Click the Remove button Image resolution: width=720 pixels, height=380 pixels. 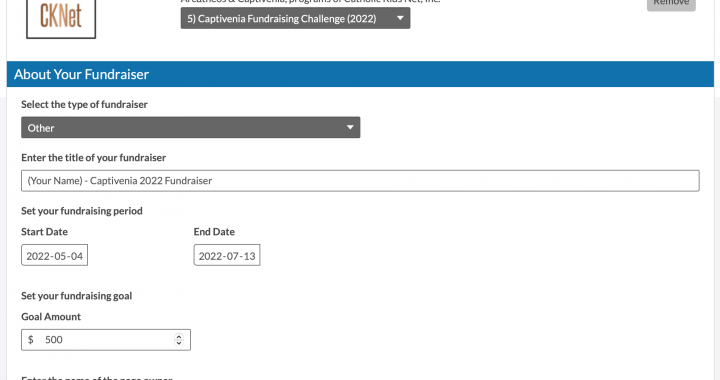point(671,4)
